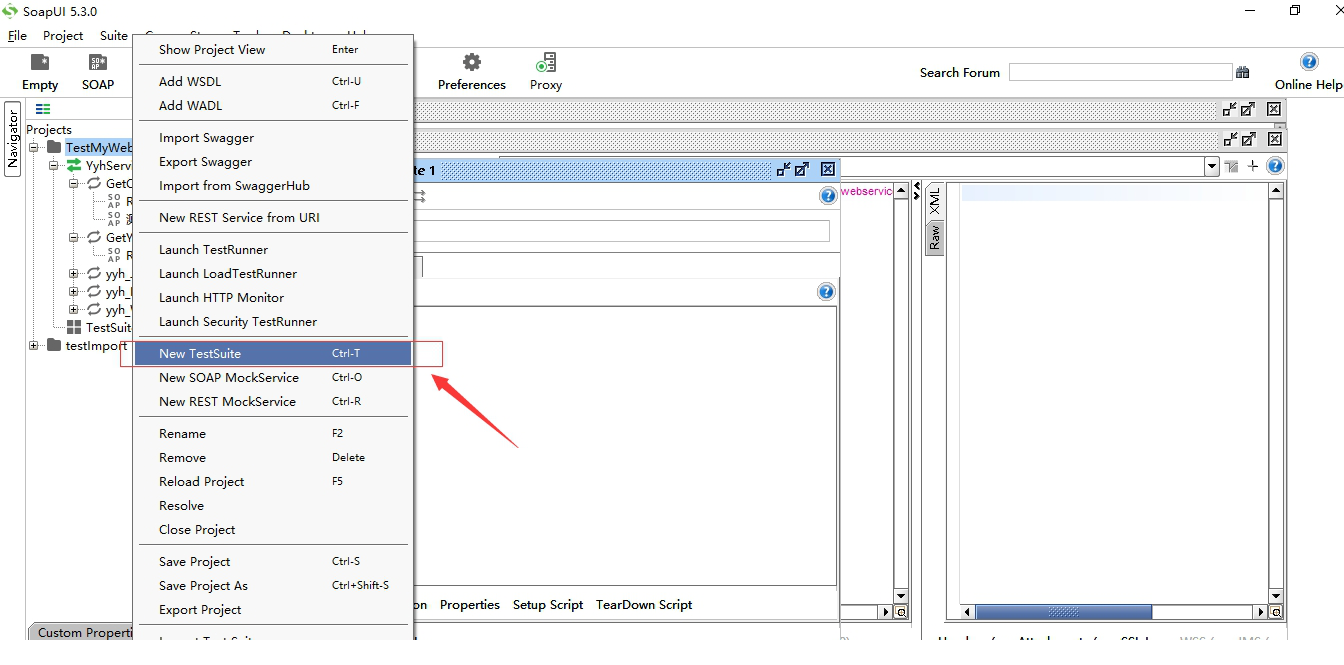1344x665 pixels.
Task: Collapse the YyhServ interface node
Action: point(53,165)
